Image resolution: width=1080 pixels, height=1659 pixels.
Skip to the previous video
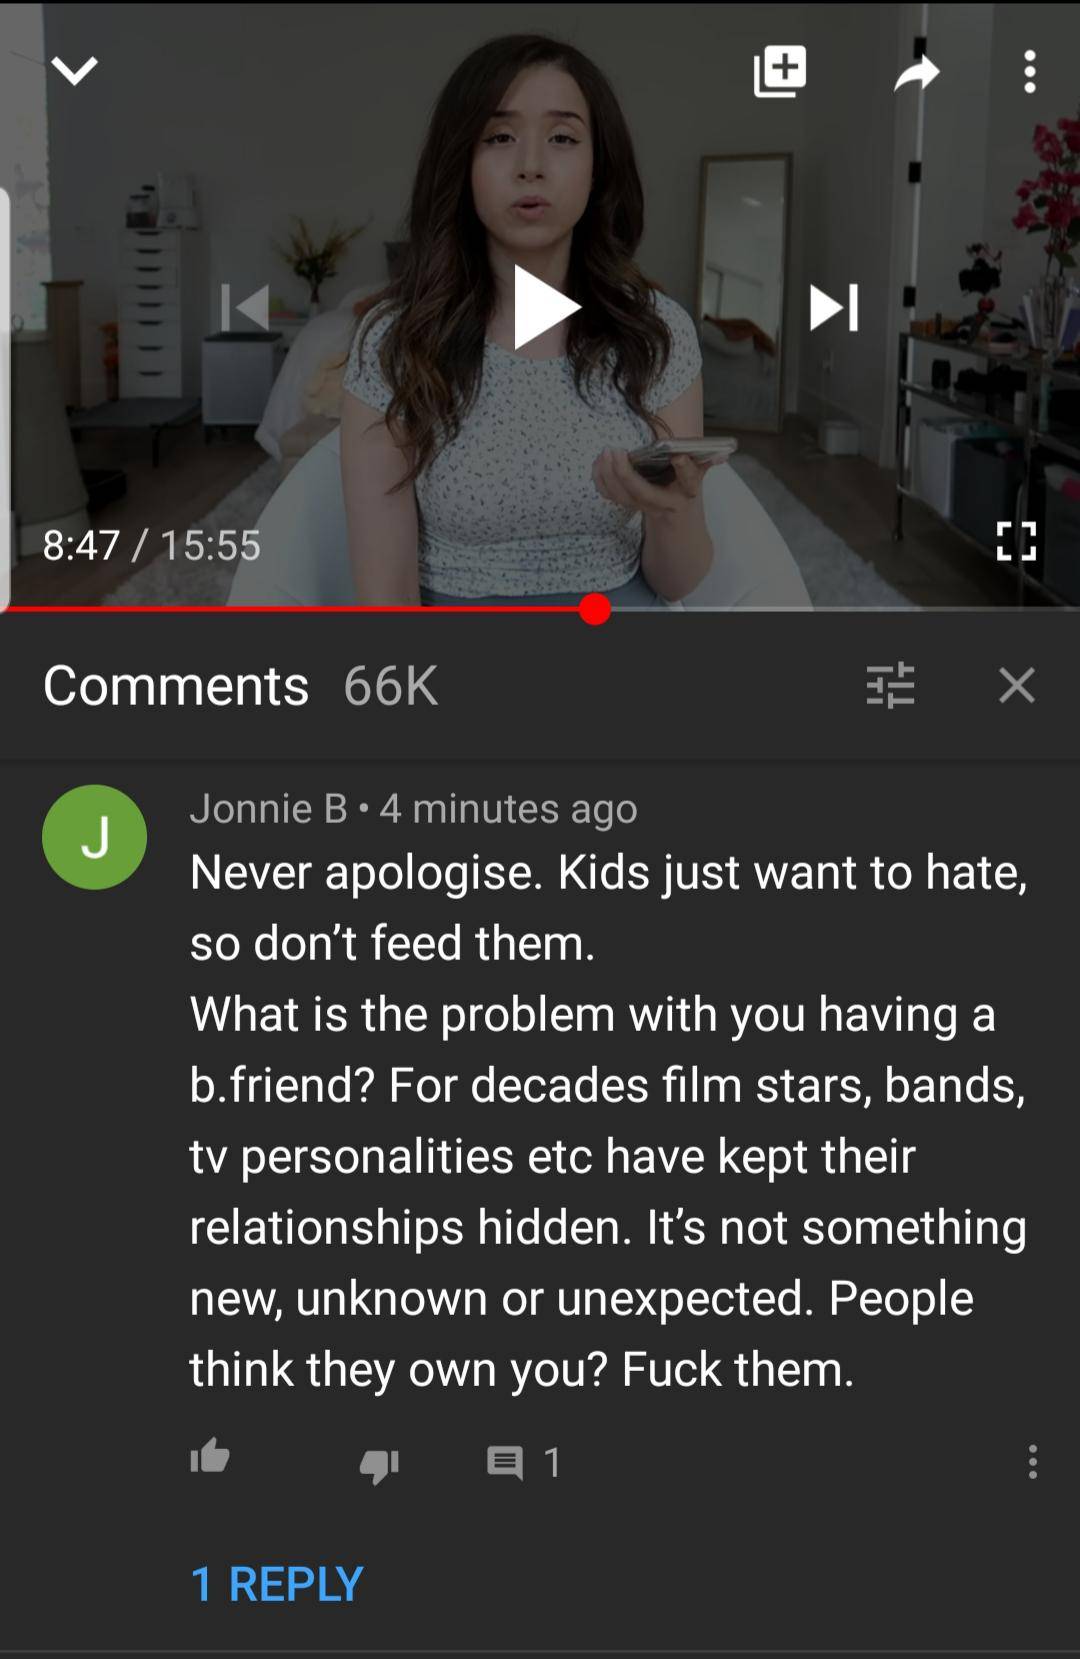245,307
